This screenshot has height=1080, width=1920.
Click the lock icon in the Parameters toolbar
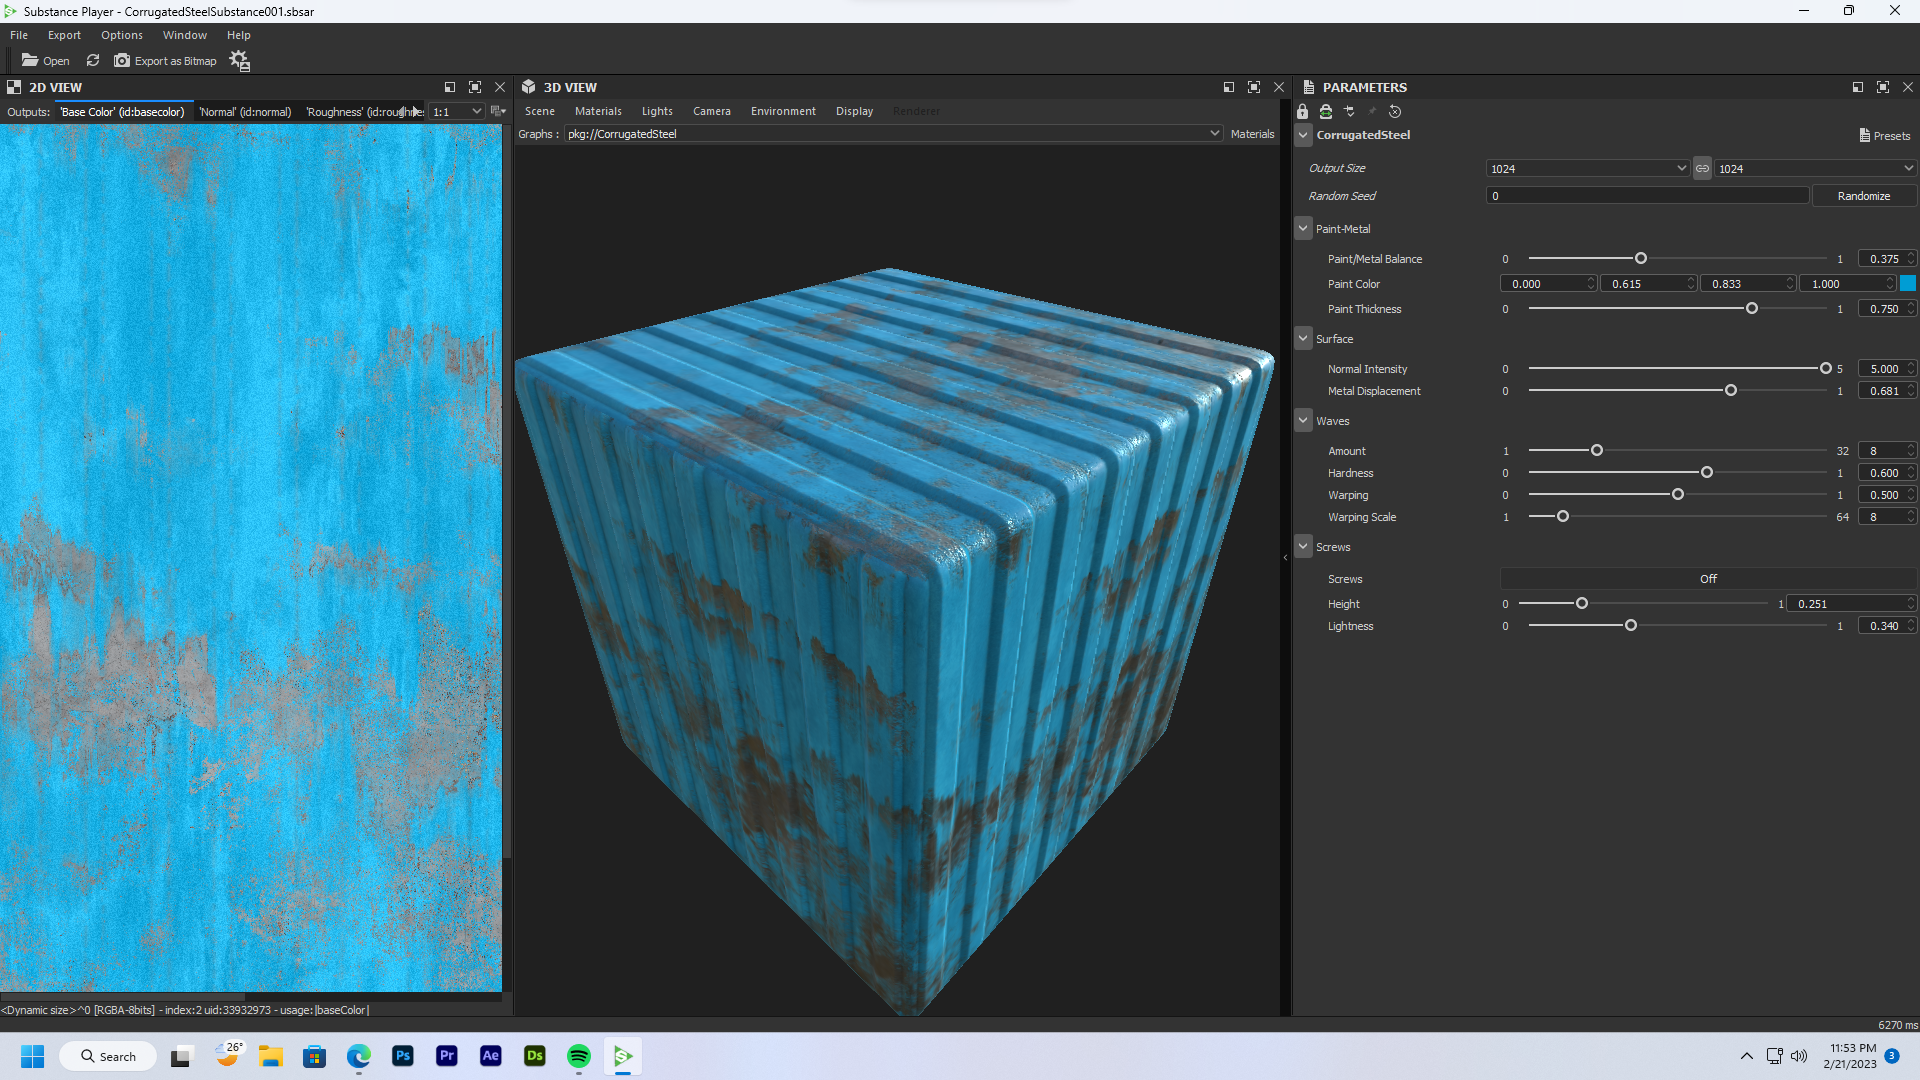1302,112
